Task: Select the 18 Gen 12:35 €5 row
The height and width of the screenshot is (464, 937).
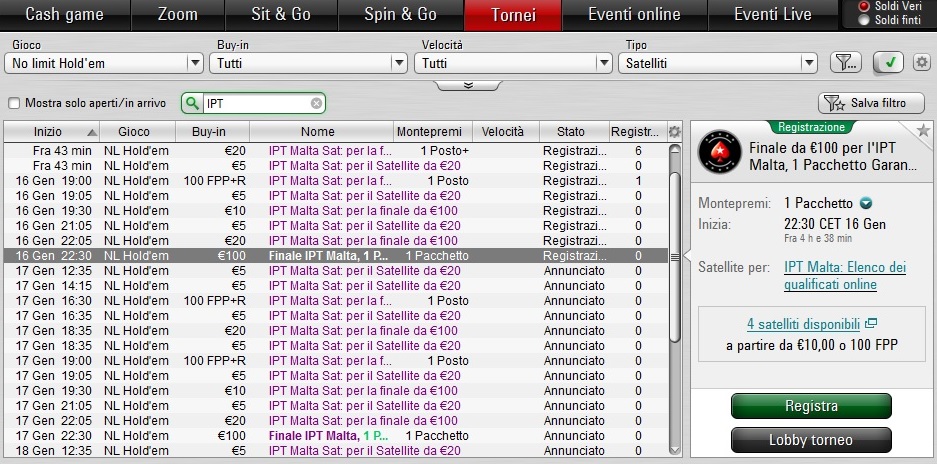Action: (x=336, y=450)
